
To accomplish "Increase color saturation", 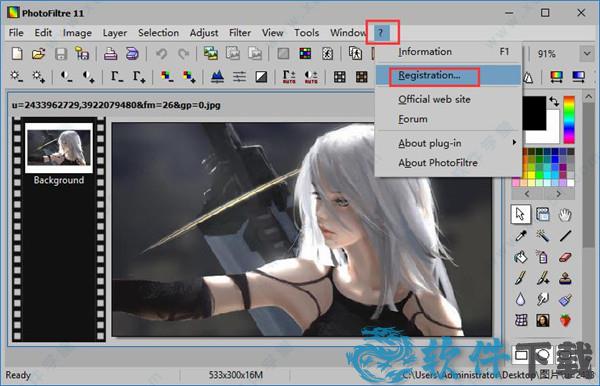I will (189, 77).
